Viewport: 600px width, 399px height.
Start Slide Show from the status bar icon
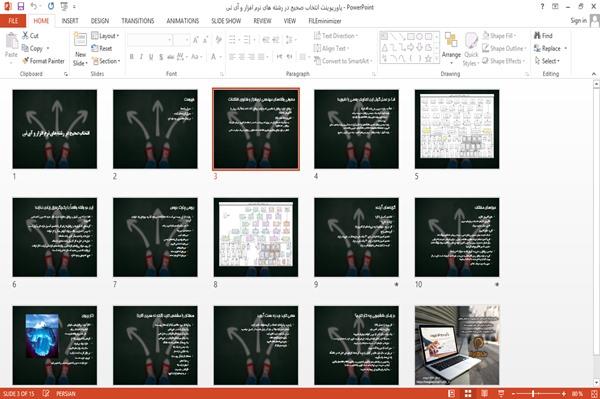(501, 394)
